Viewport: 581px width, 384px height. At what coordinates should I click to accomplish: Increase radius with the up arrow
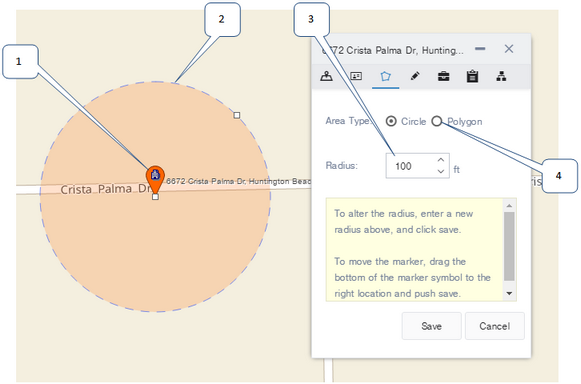[441, 160]
